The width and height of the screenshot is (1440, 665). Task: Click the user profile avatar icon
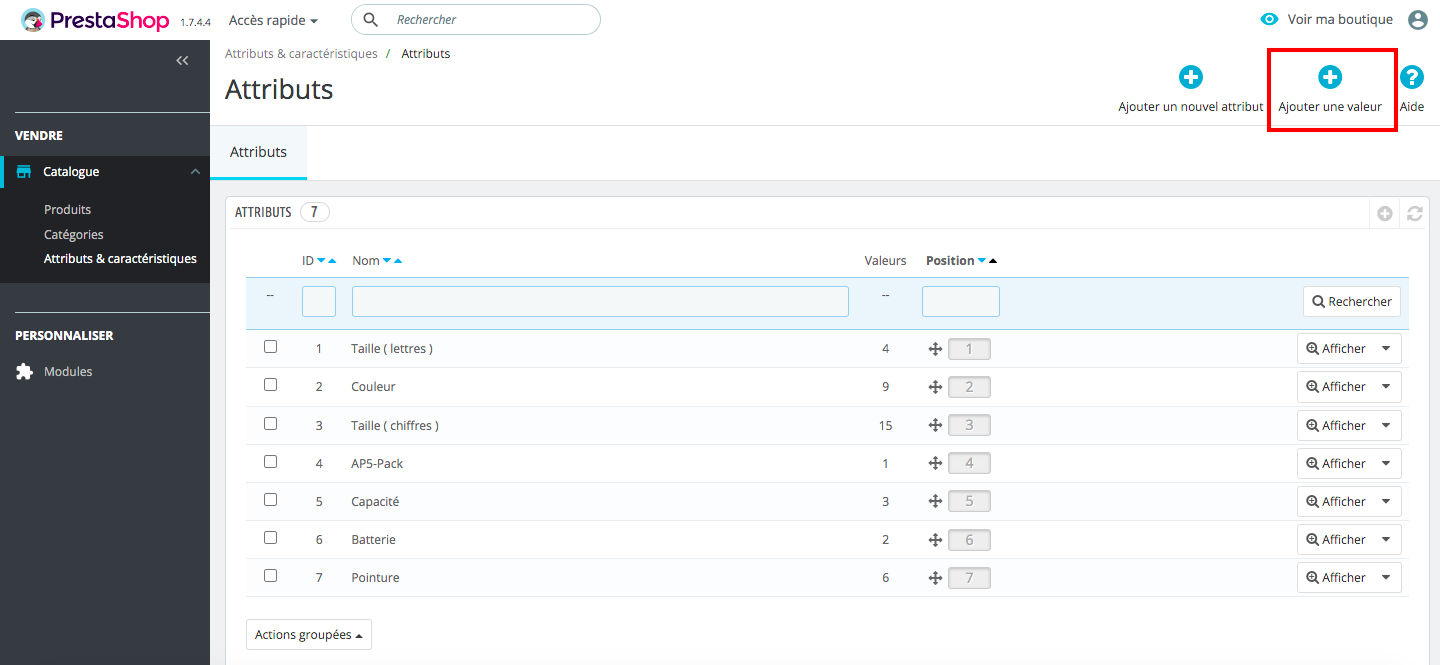[x=1418, y=20]
